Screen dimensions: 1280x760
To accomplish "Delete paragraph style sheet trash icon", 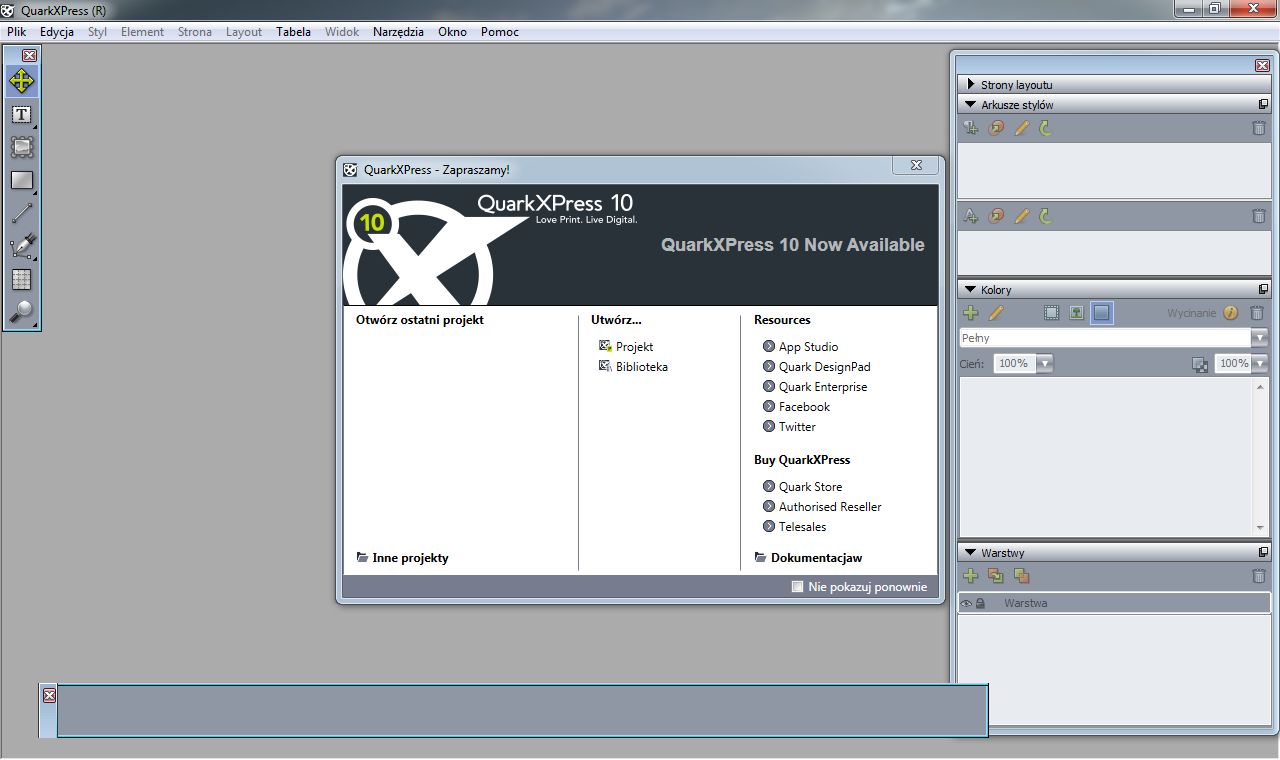I will click(x=1259, y=128).
